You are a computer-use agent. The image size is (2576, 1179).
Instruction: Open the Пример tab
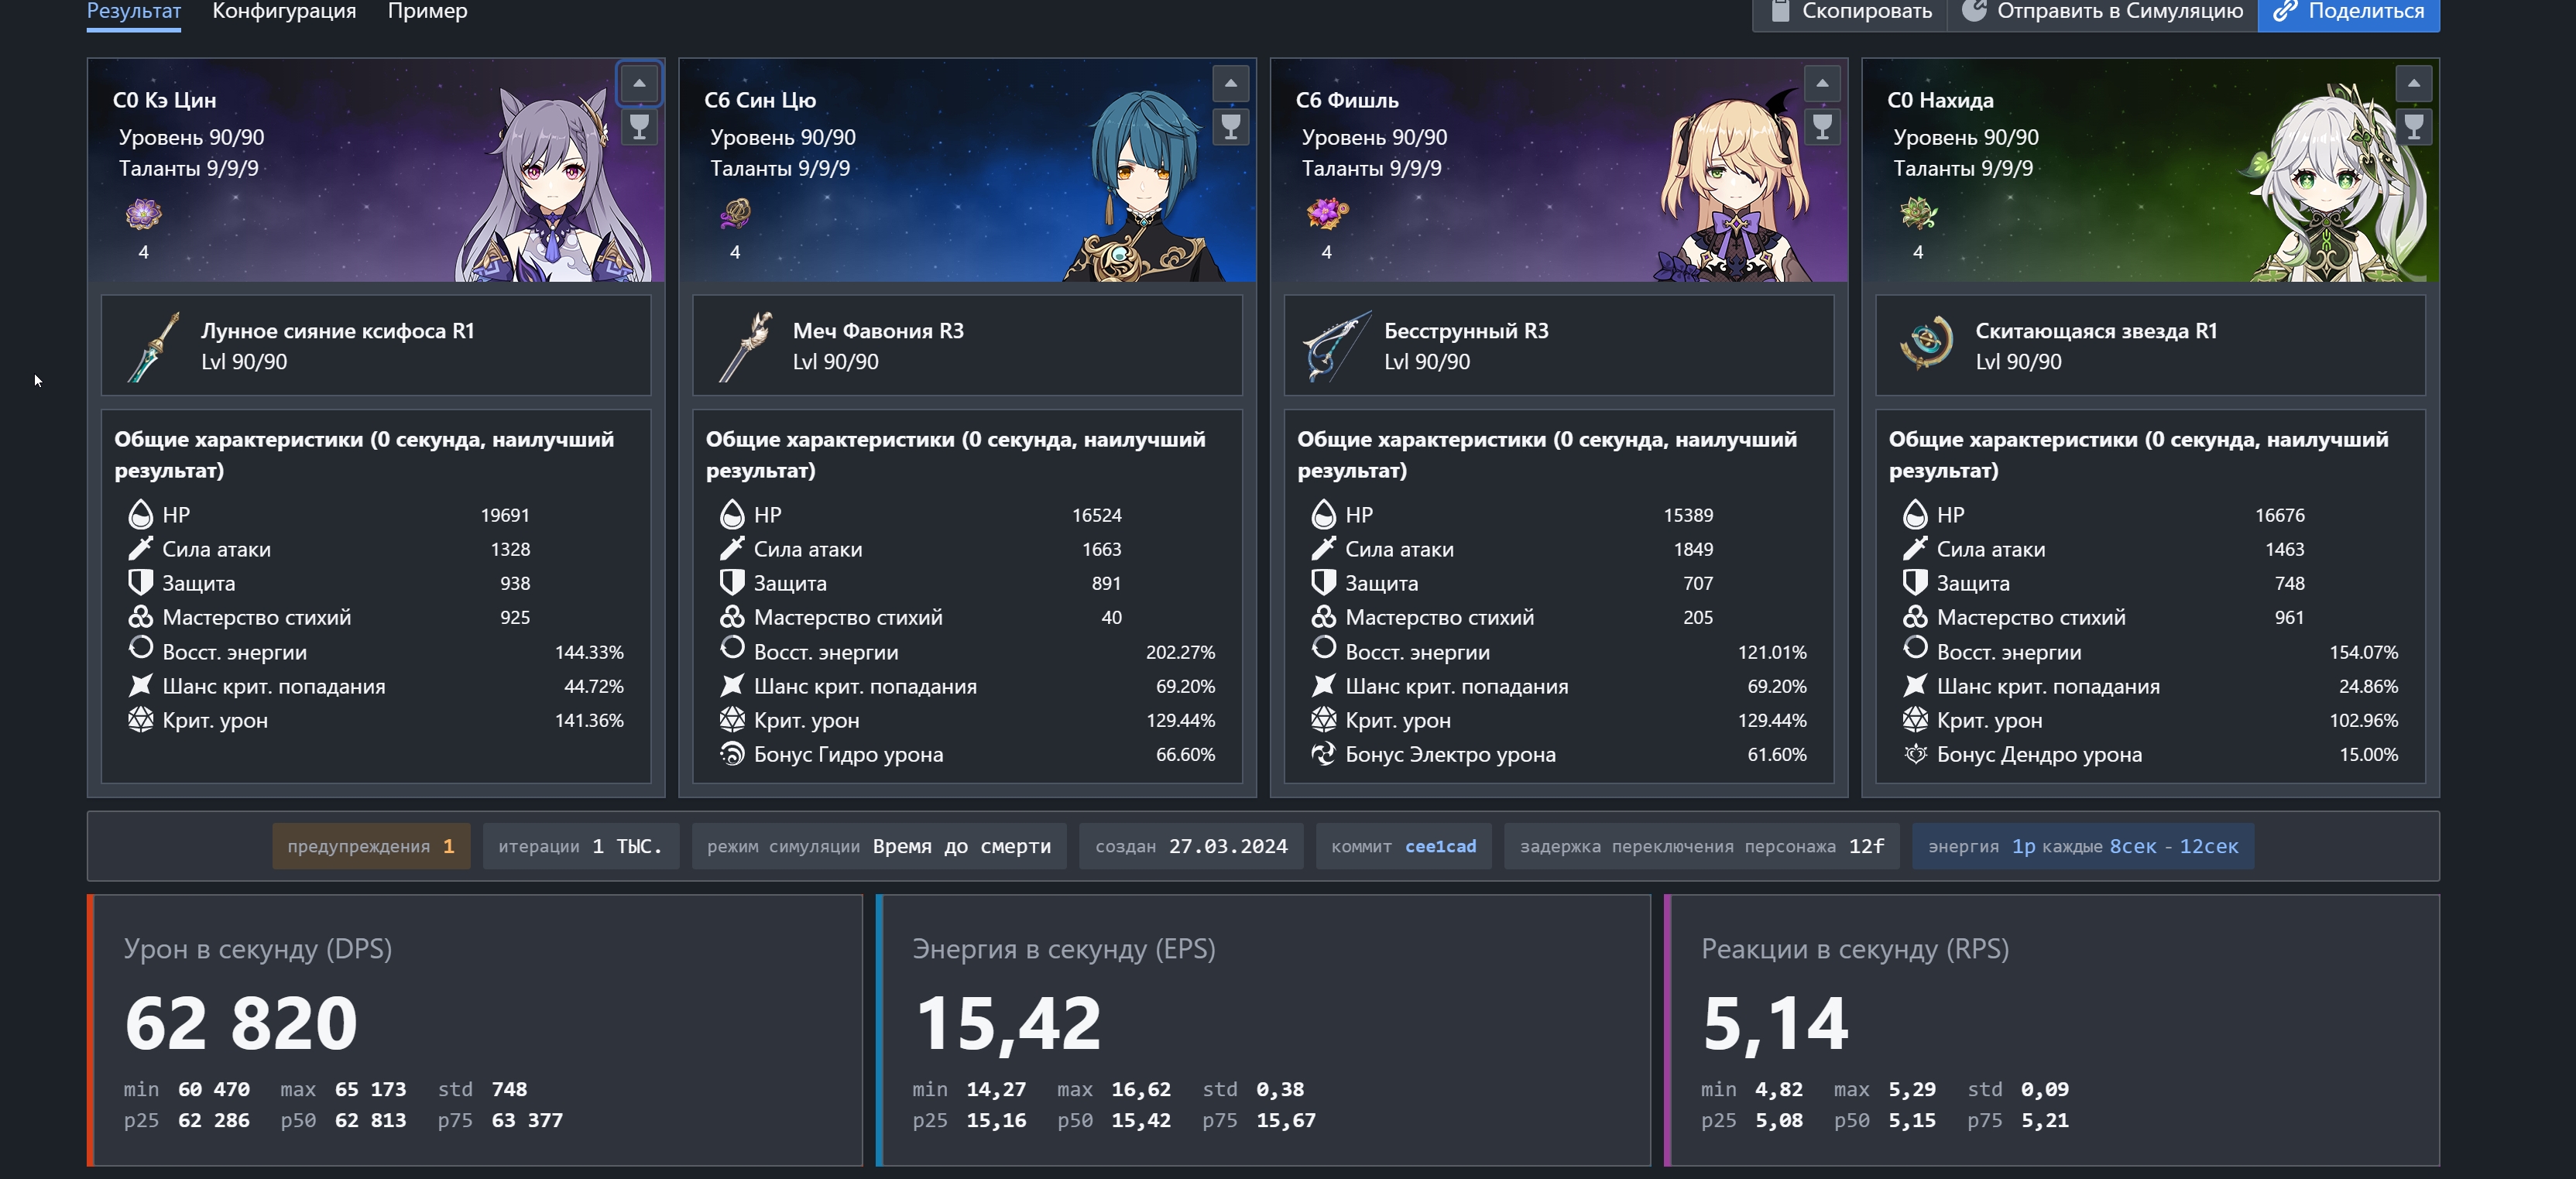point(427,12)
